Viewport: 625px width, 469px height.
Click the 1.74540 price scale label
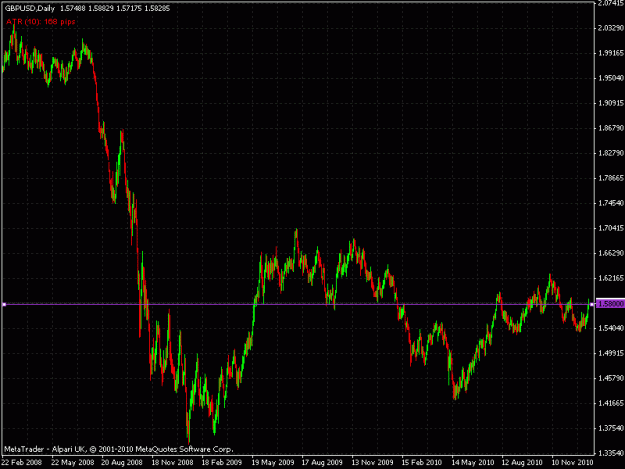[611, 203]
